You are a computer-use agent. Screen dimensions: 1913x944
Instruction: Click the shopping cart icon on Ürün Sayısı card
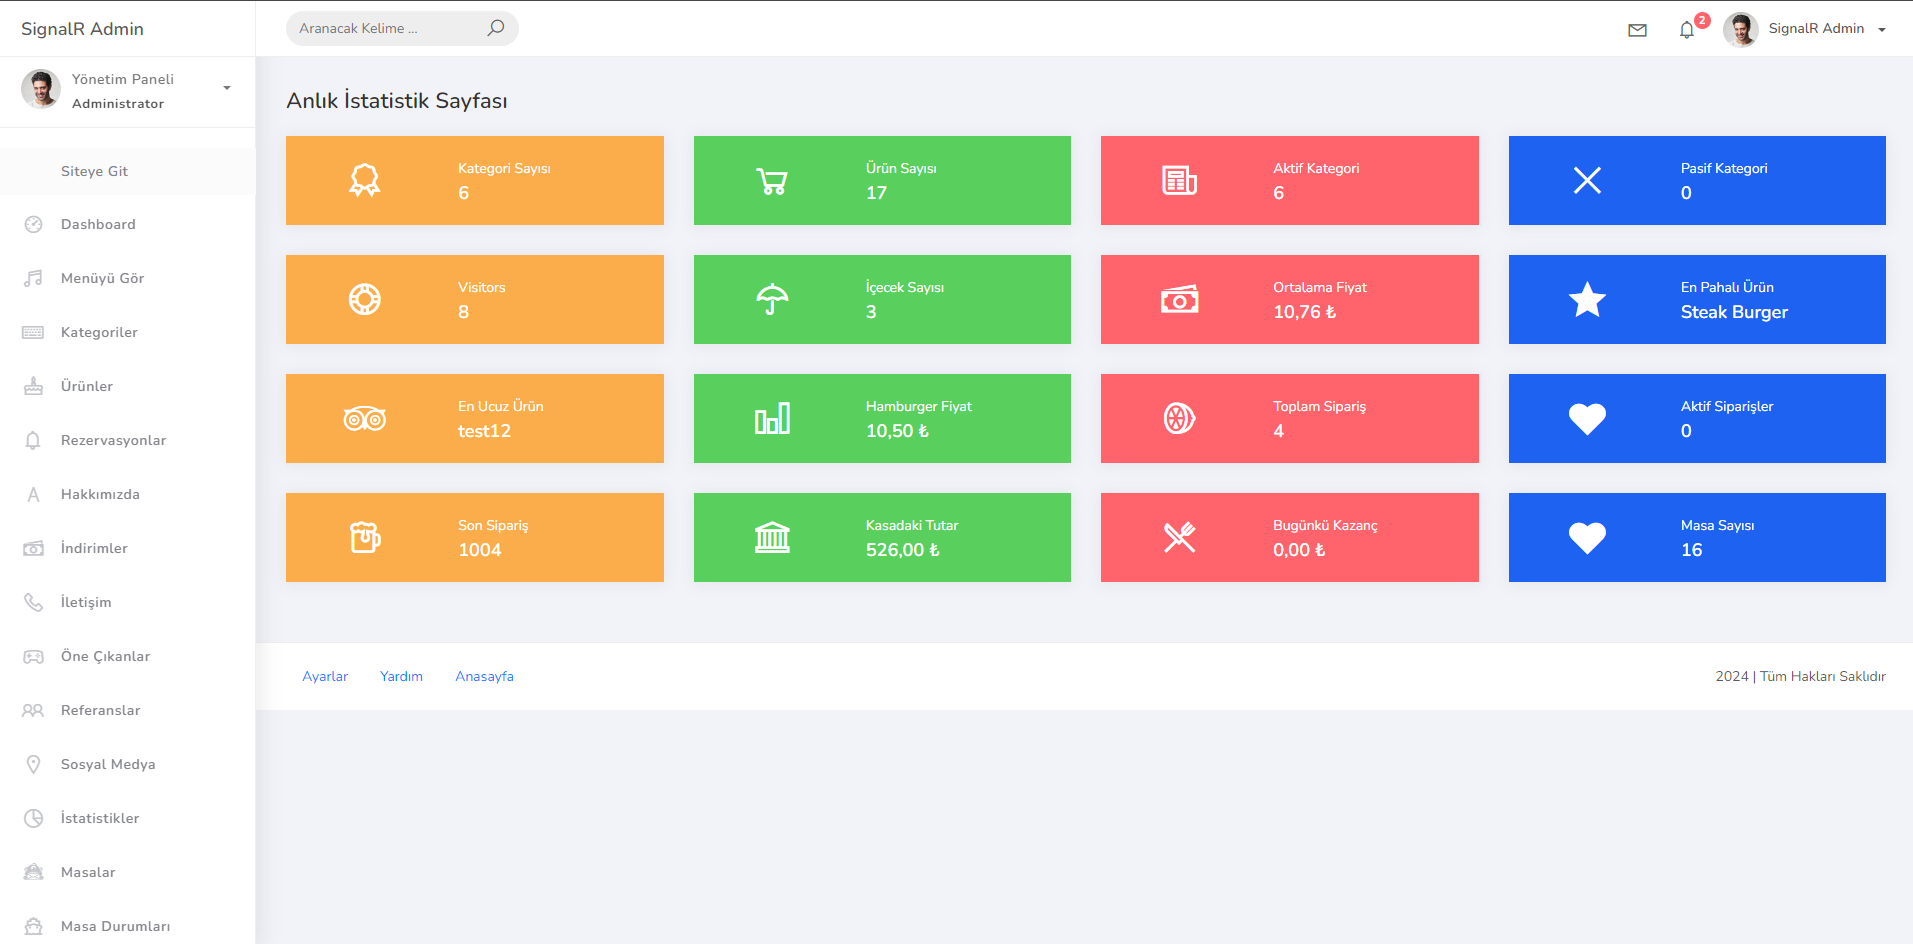[771, 181]
